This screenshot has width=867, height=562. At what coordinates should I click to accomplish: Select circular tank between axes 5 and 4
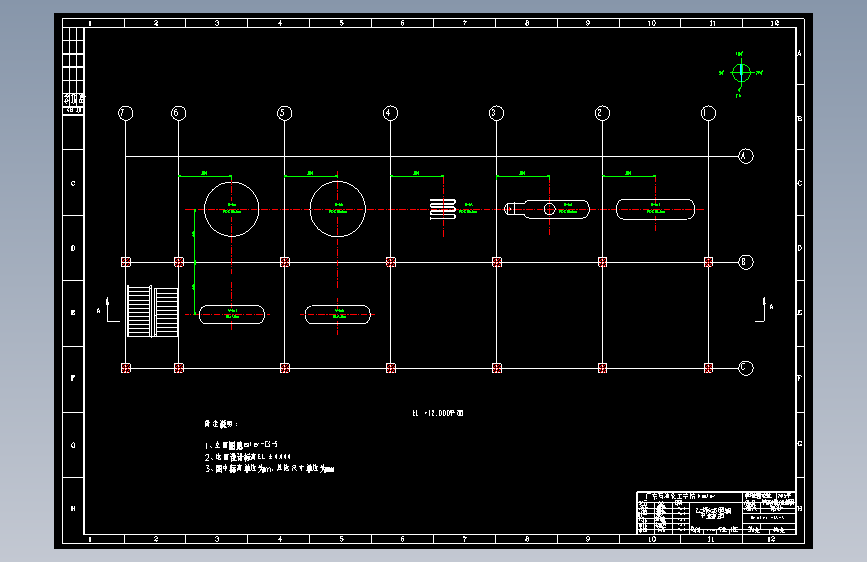coord(338,209)
